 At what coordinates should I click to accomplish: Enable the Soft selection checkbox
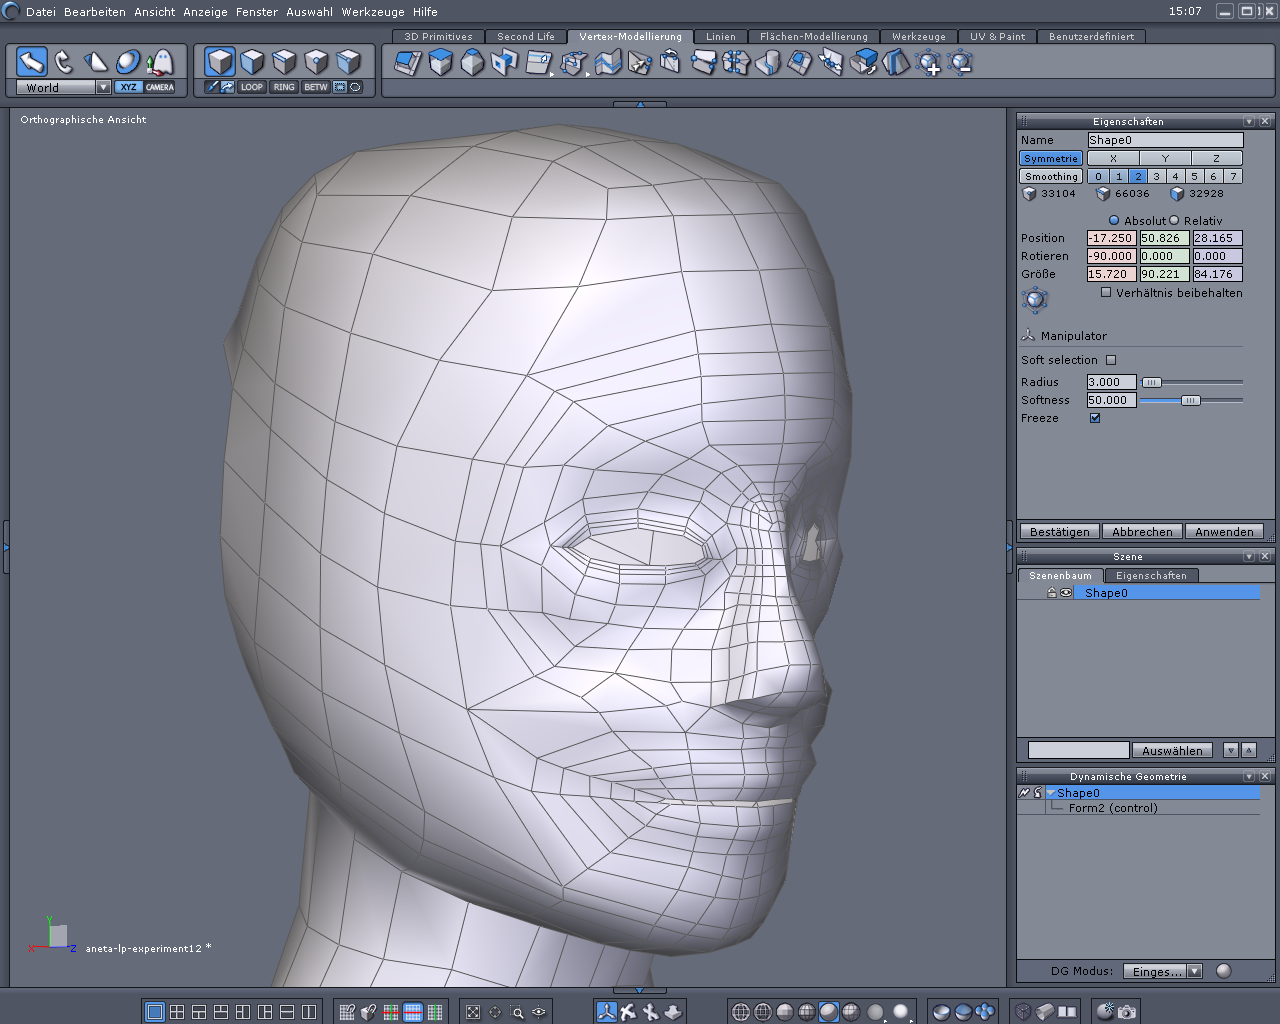(x=1111, y=360)
